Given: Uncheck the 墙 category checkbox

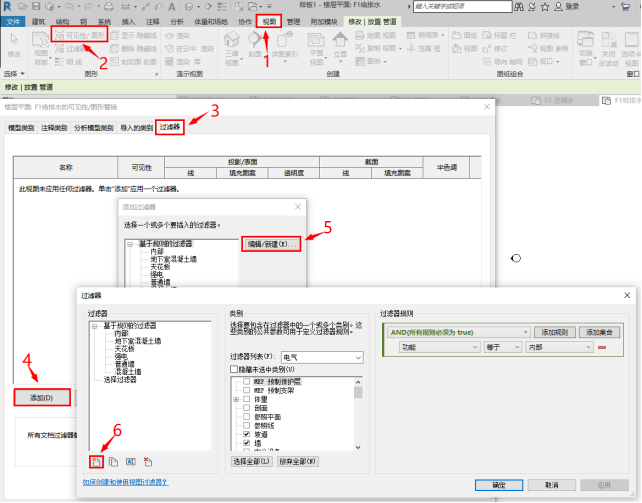Looking at the screenshot, I should (246, 443).
